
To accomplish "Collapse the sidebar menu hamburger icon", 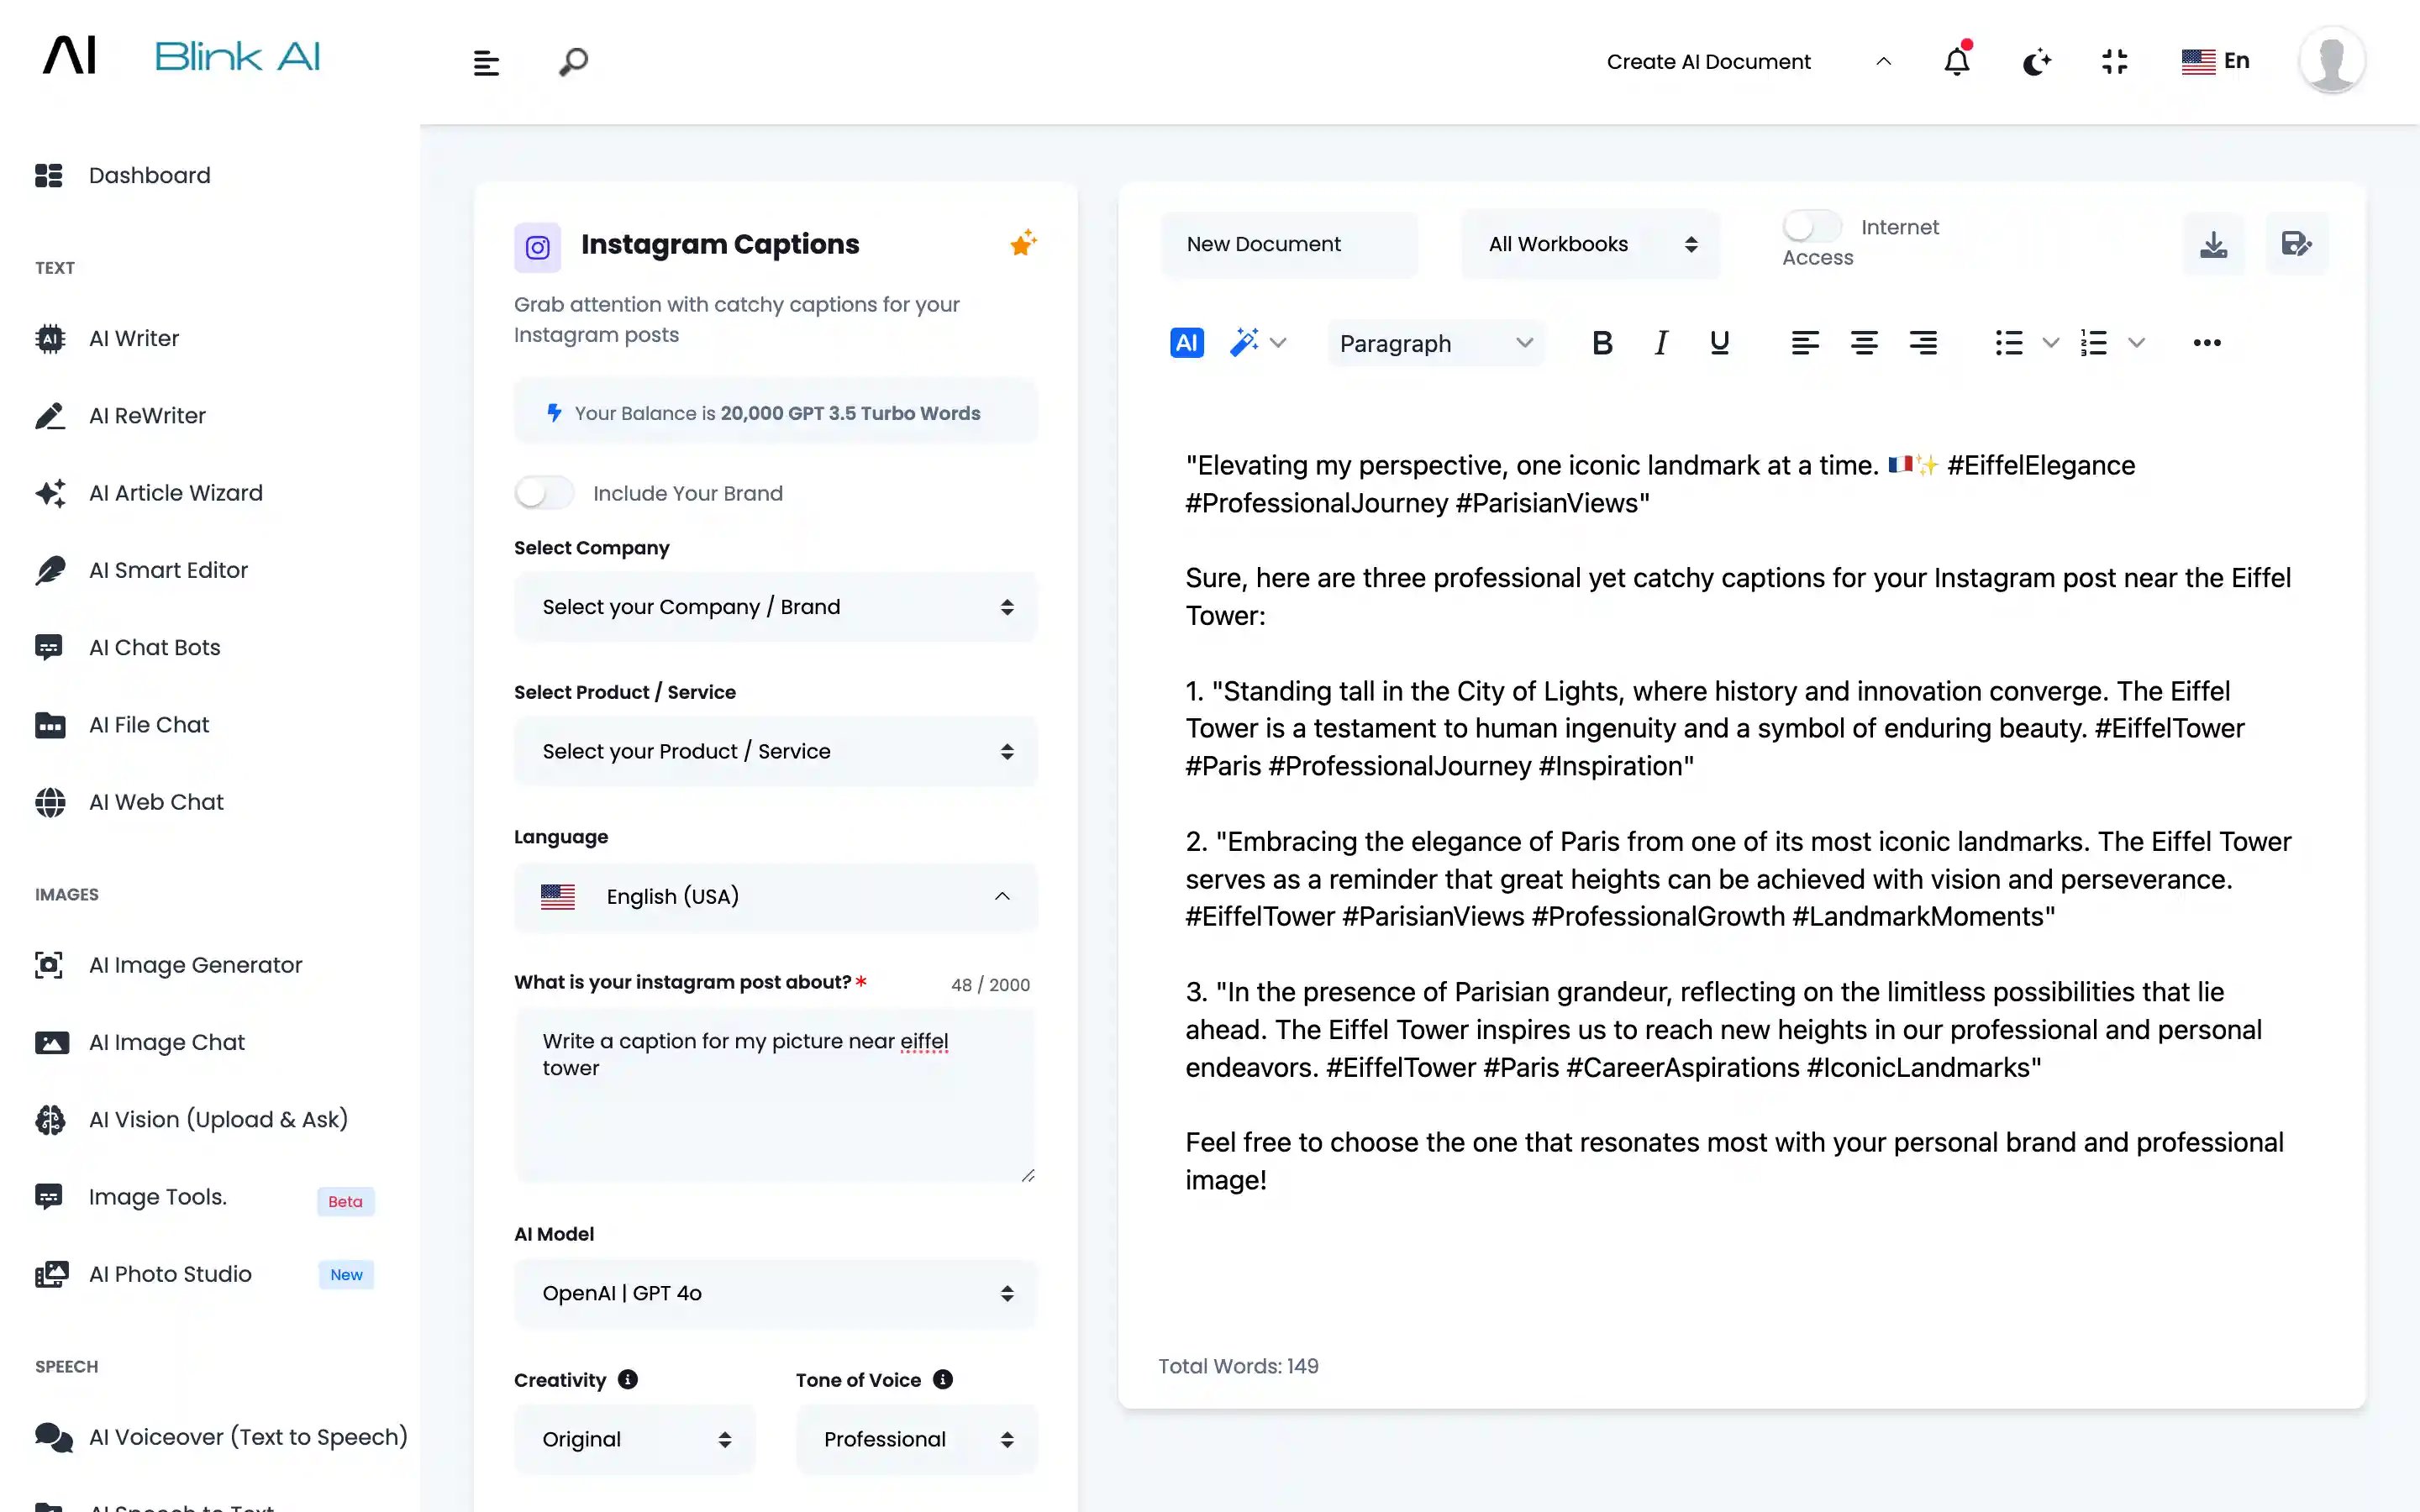I will click(486, 63).
